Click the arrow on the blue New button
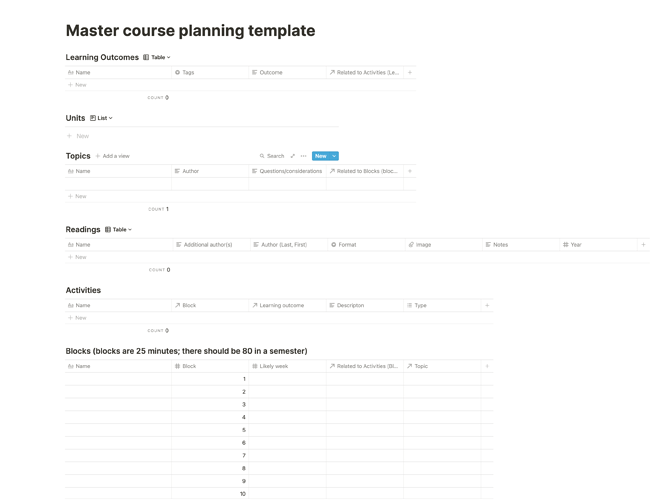The image size is (659, 500). (334, 156)
